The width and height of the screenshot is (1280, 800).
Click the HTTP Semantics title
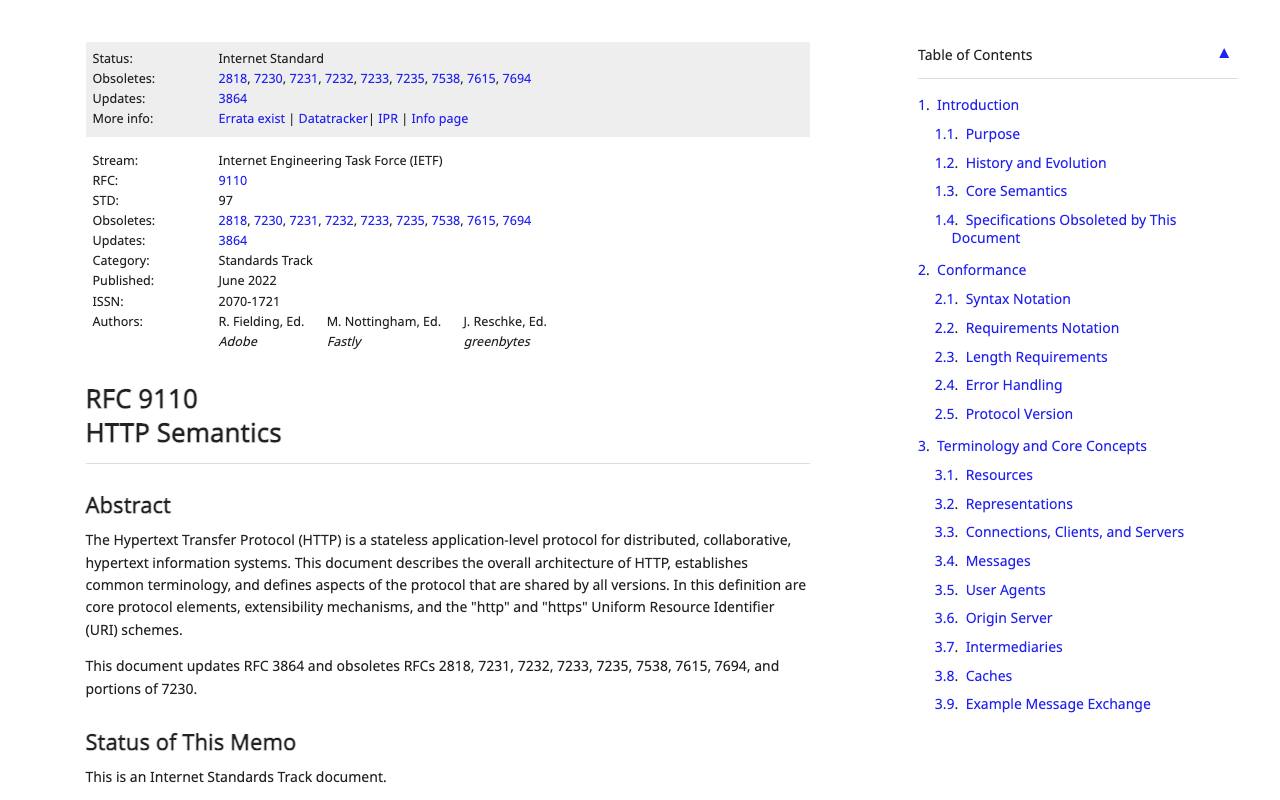click(183, 433)
